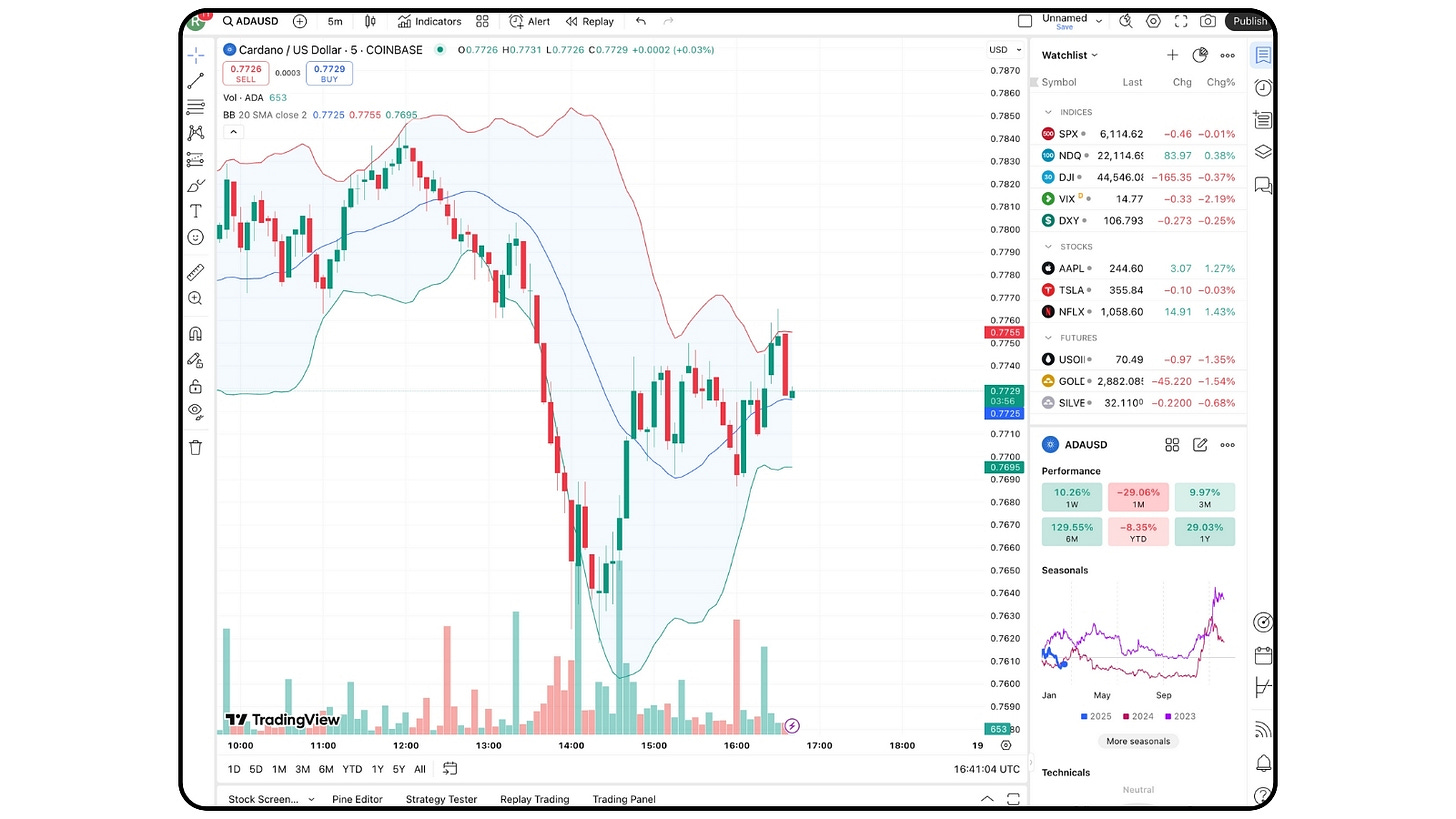Open the Stock Screener dropdown
This screenshot has height=819, width=1456.
[x=271, y=799]
